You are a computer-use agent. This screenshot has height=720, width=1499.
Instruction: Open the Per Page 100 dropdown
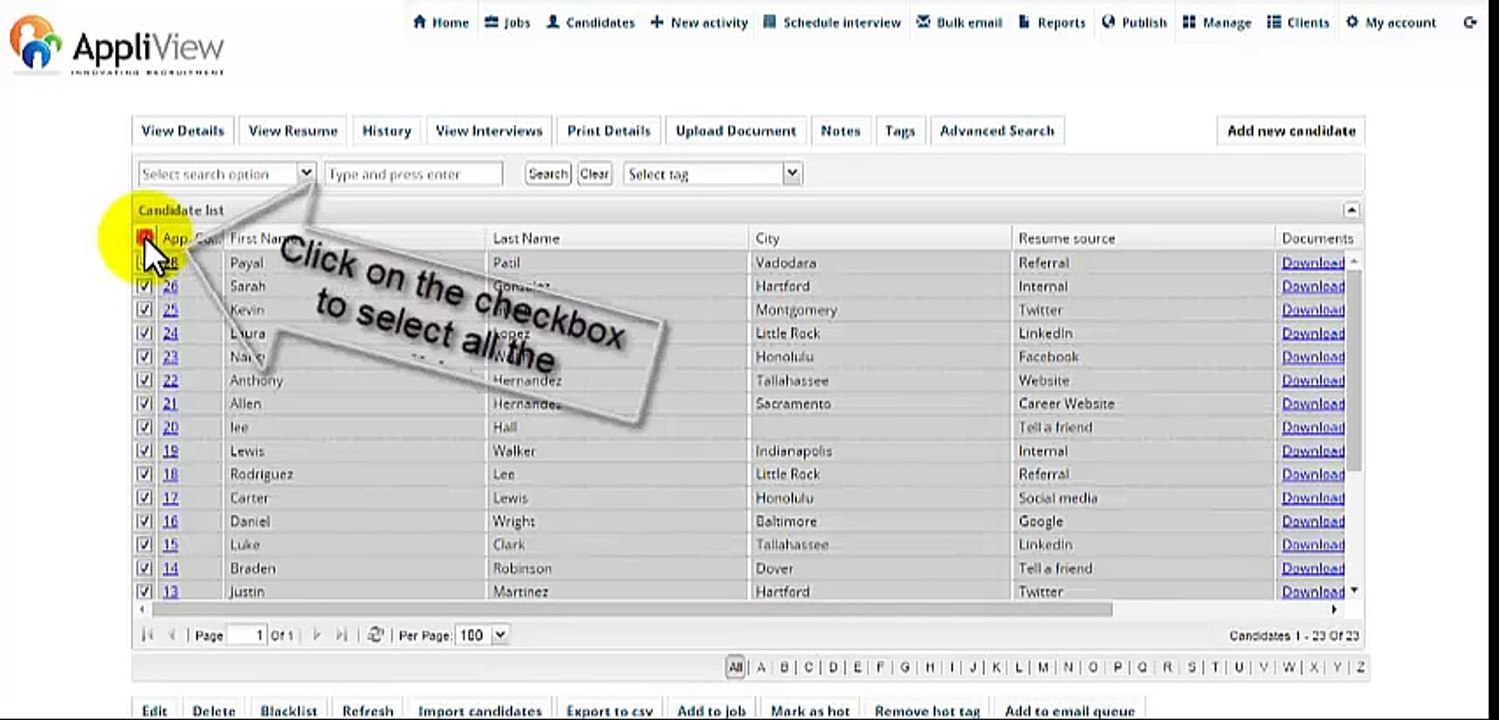pyautogui.click(x=482, y=635)
